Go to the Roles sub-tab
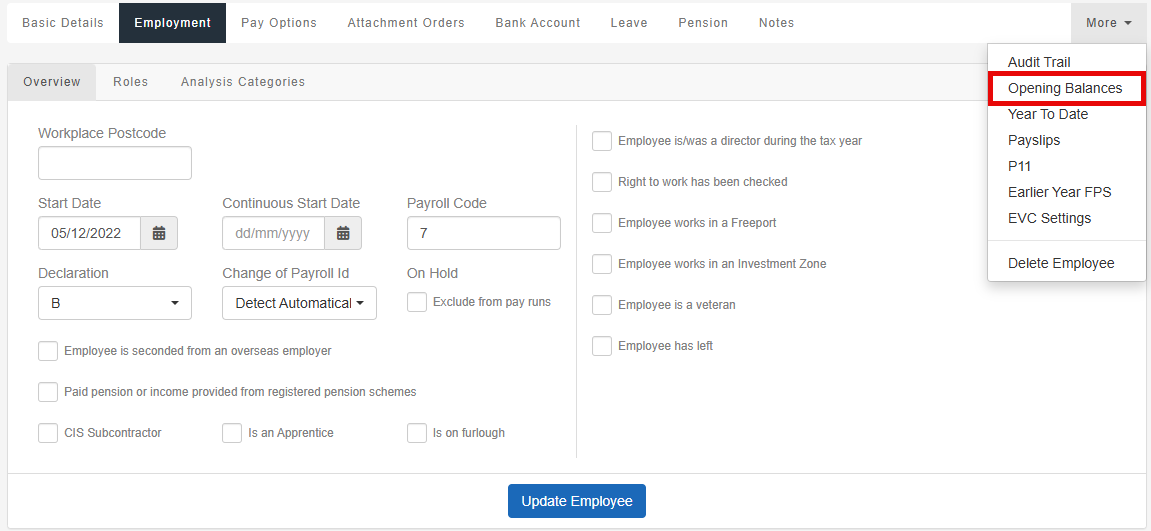This screenshot has height=531, width=1151. tap(131, 82)
